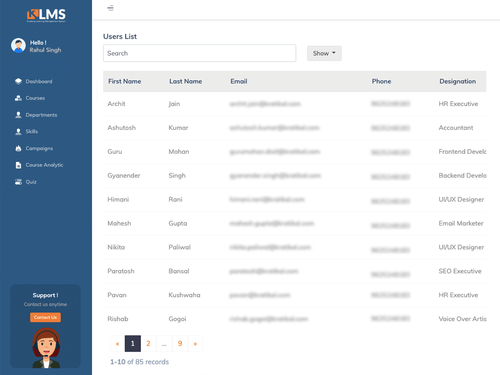Click last name Mohan

coord(179,152)
